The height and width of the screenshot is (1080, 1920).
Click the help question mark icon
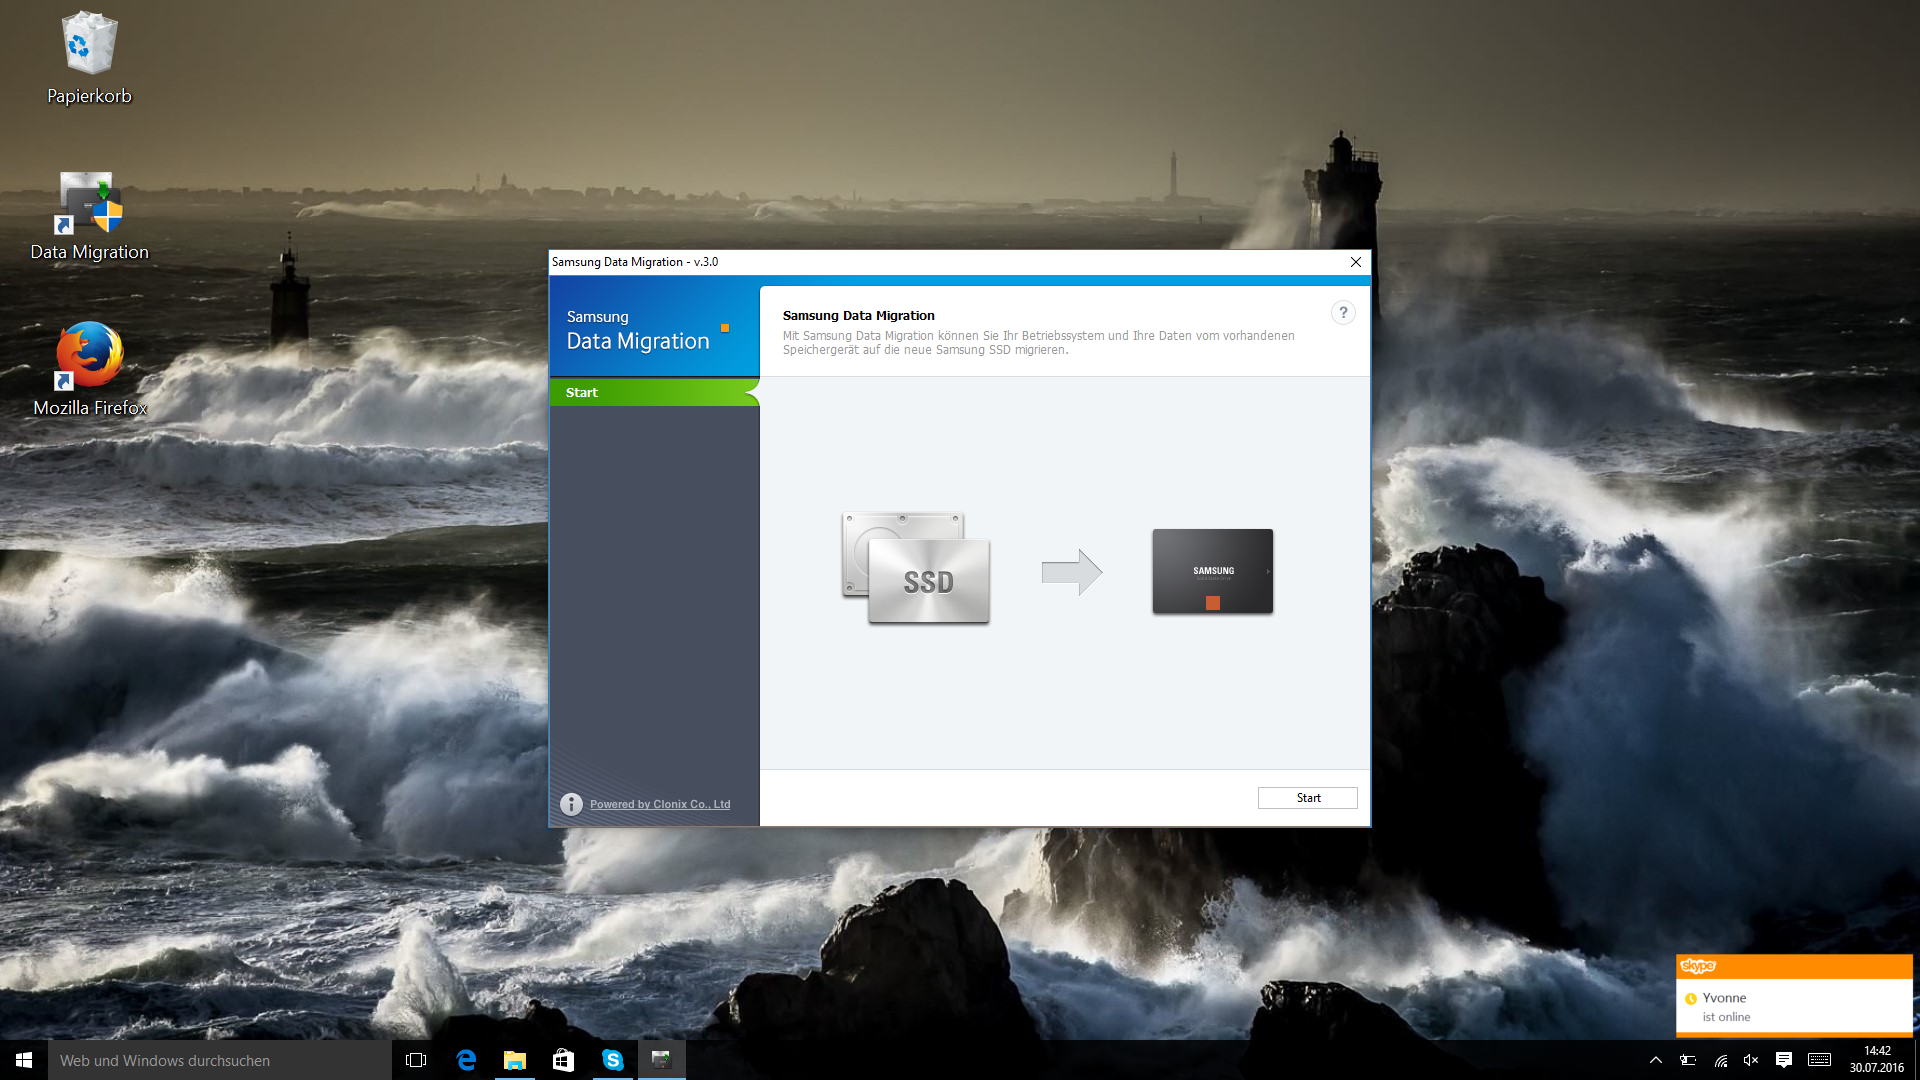pos(1343,313)
